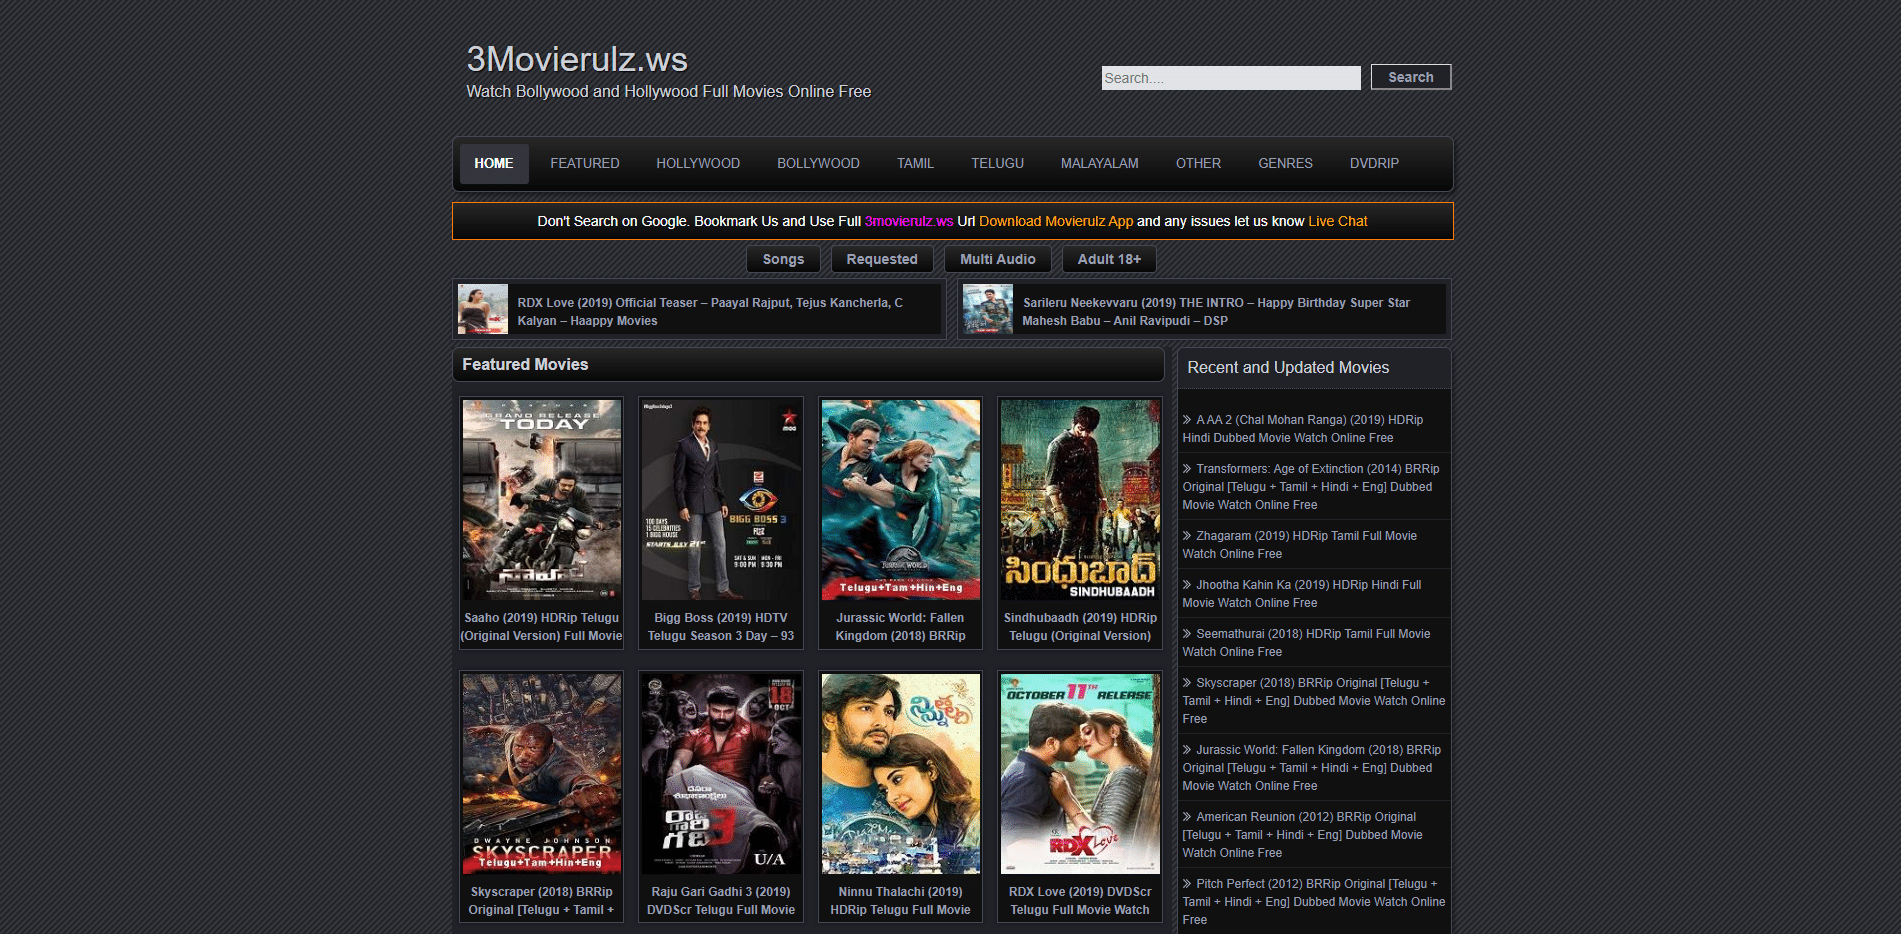Open Jhootha Kahin Ka (2019) link

click(1302, 594)
